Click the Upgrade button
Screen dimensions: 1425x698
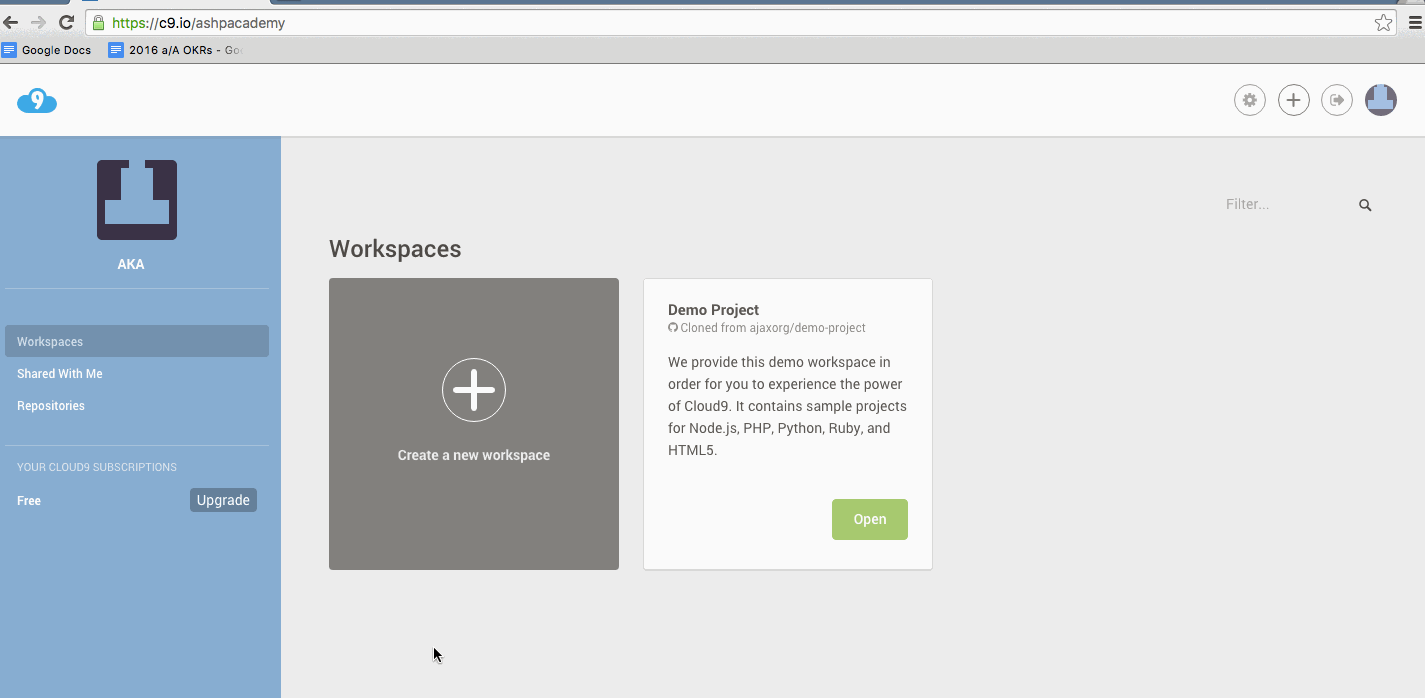pos(223,500)
